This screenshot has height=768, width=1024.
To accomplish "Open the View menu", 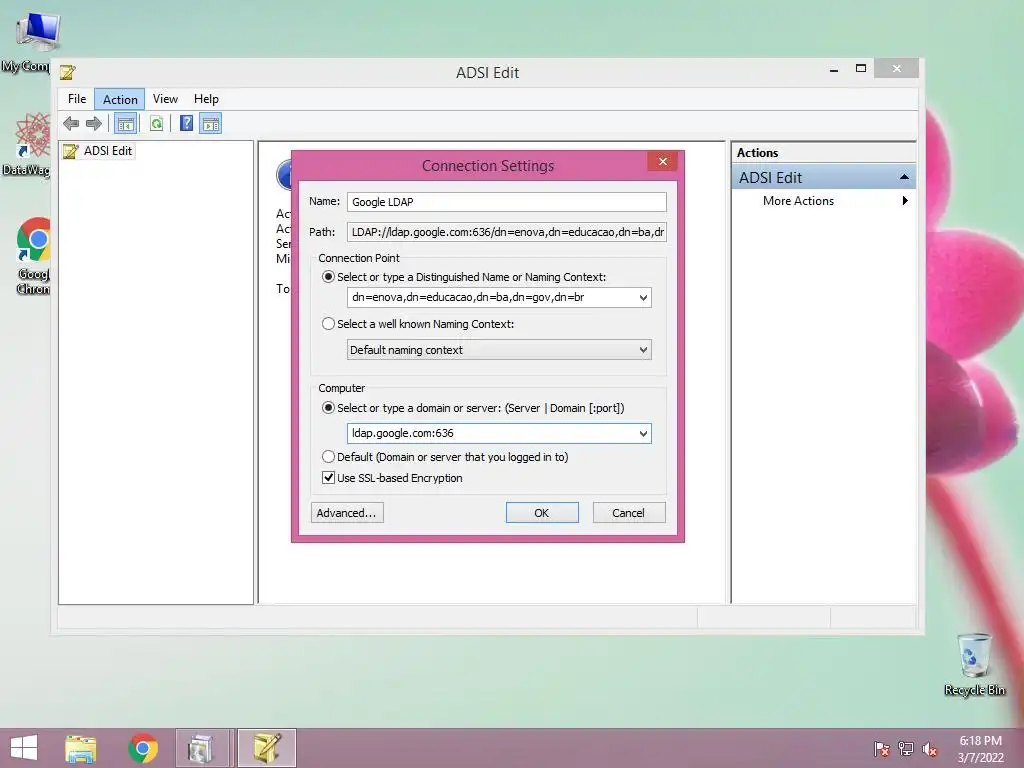I will pyautogui.click(x=165, y=99).
